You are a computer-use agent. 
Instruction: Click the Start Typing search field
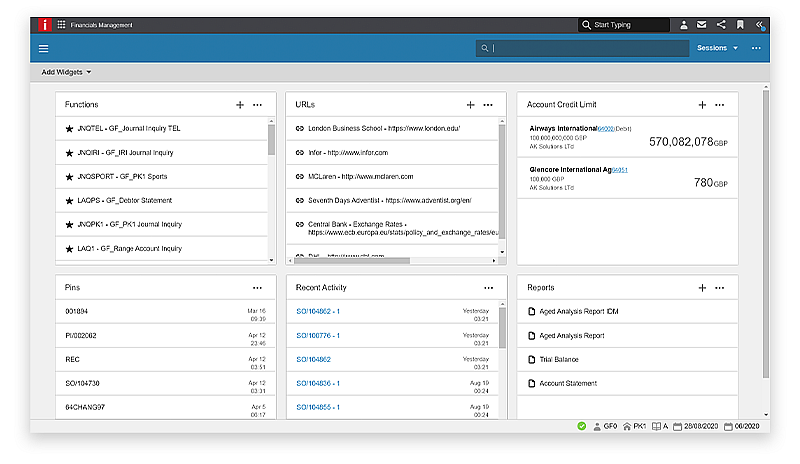(624, 24)
